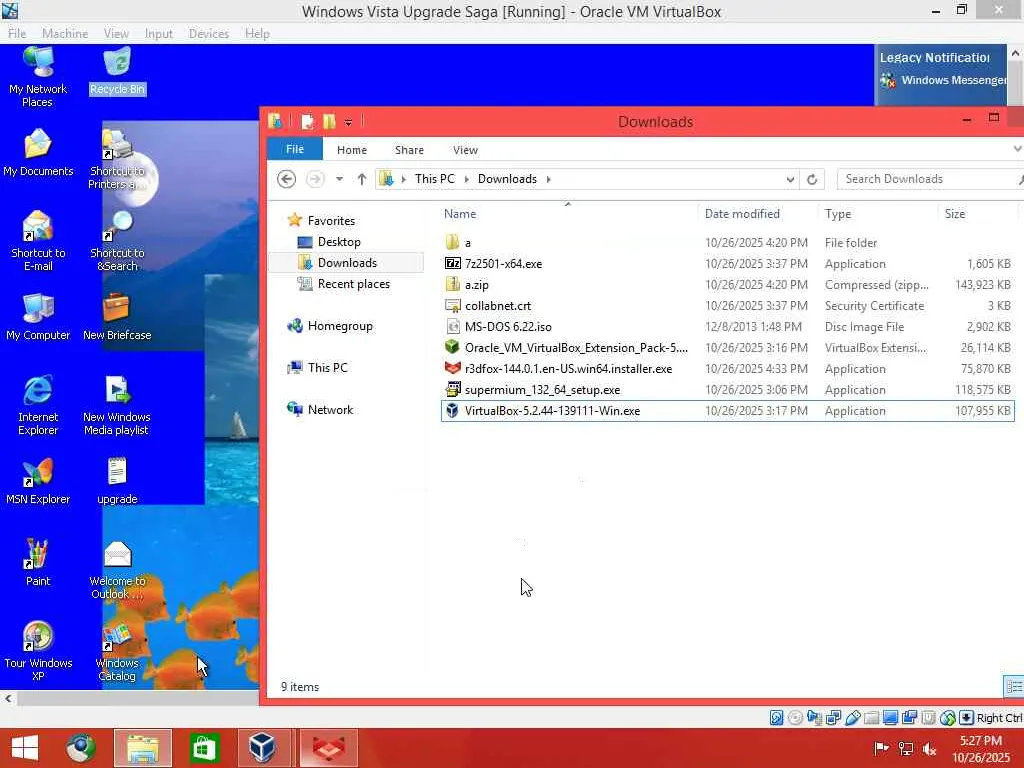Click the Search Downloads field
This screenshot has height=768, width=1024.
[929, 179]
